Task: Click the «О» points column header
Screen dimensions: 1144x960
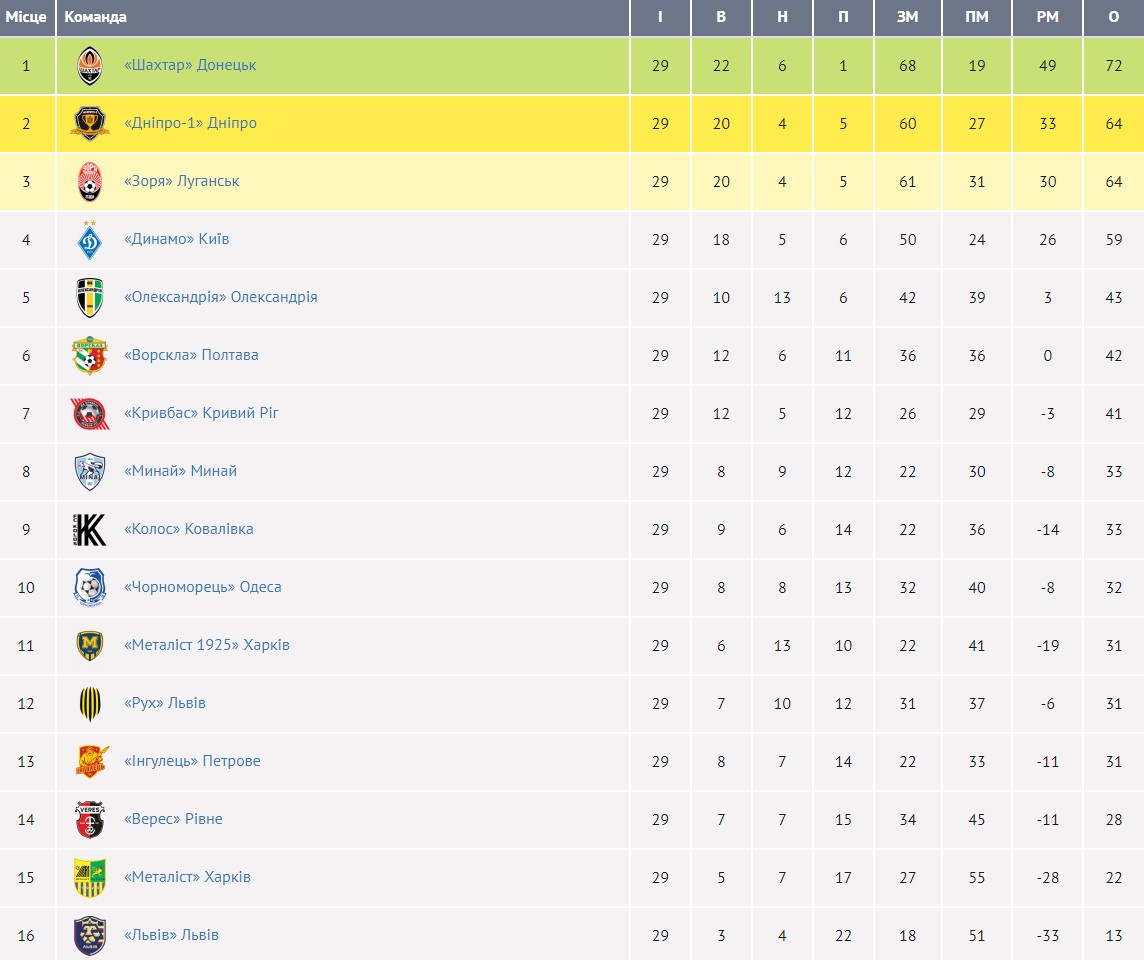Action: 1114,17
